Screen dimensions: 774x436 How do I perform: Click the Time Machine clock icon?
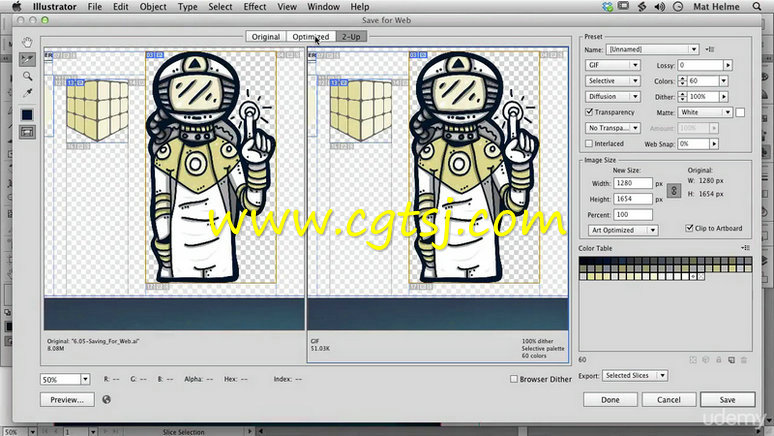click(x=678, y=6)
